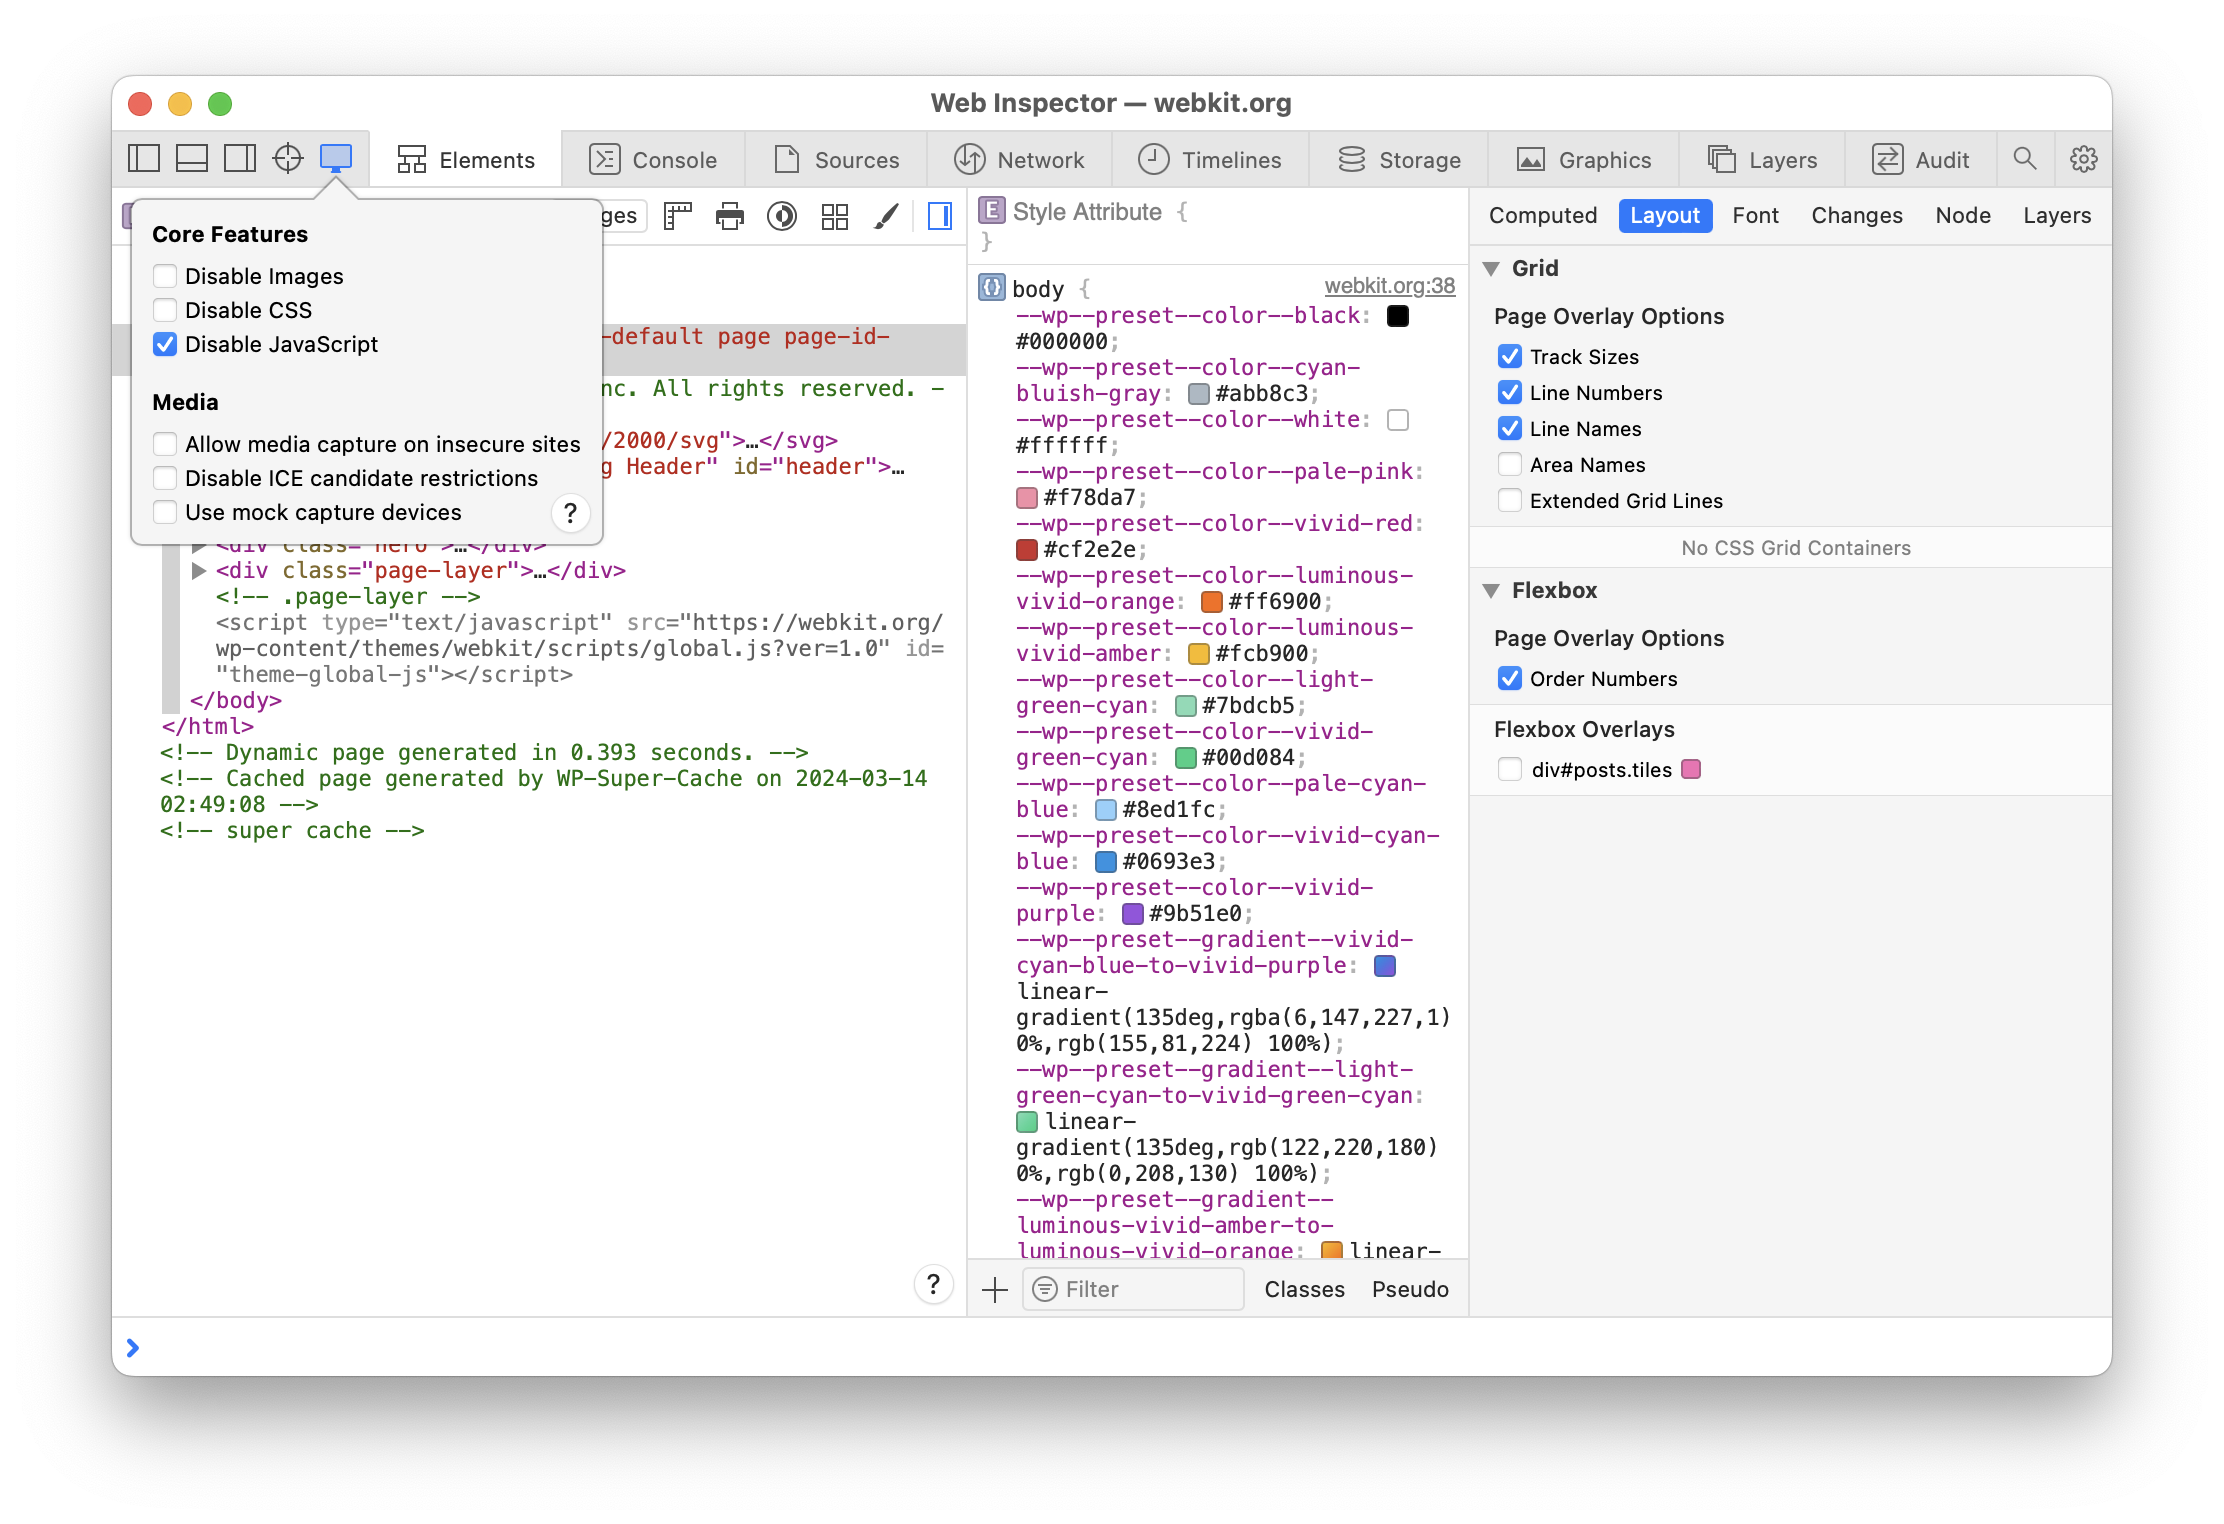Open the div#posts.tiles overlay color swatch
This screenshot has width=2224, height=1524.
[x=1692, y=770]
